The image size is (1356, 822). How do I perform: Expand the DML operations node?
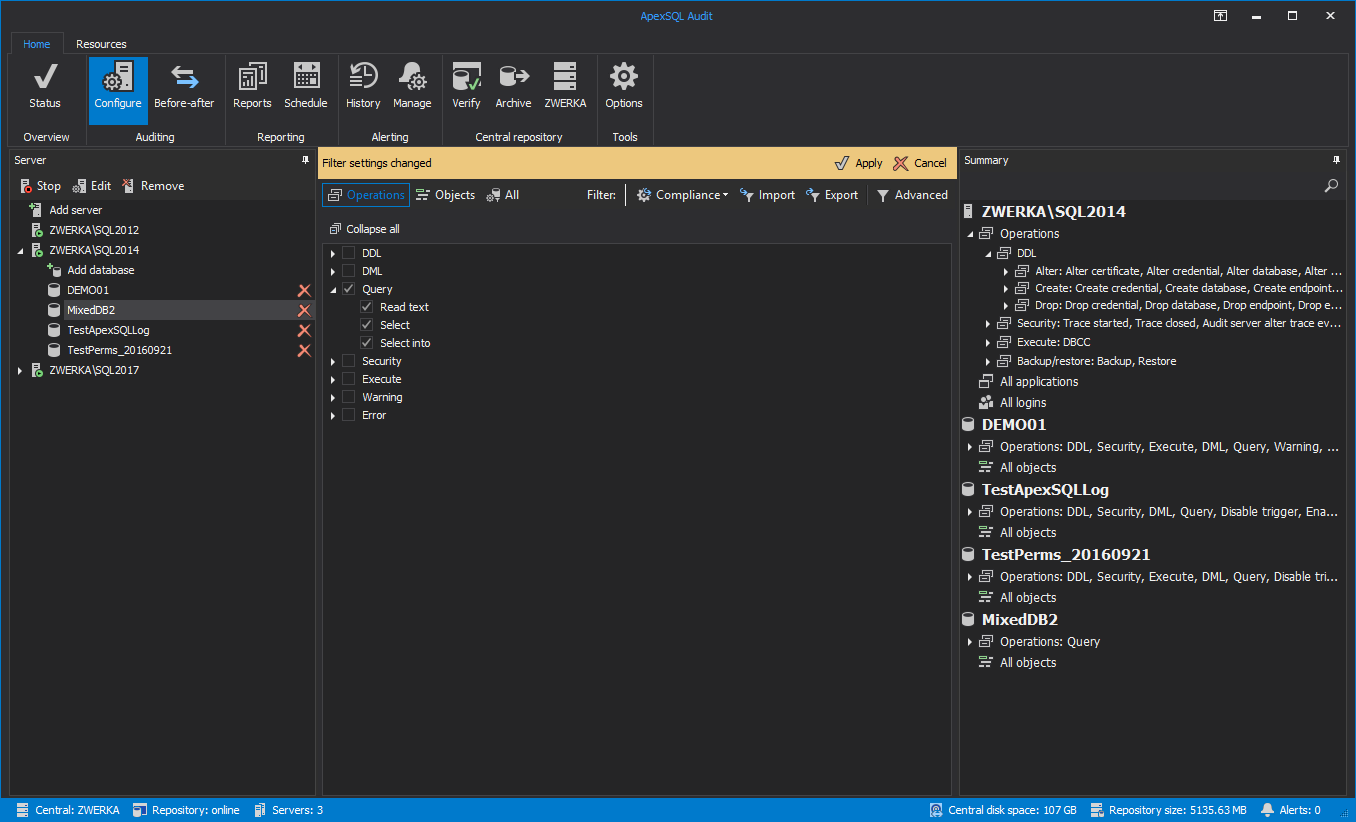tap(333, 272)
